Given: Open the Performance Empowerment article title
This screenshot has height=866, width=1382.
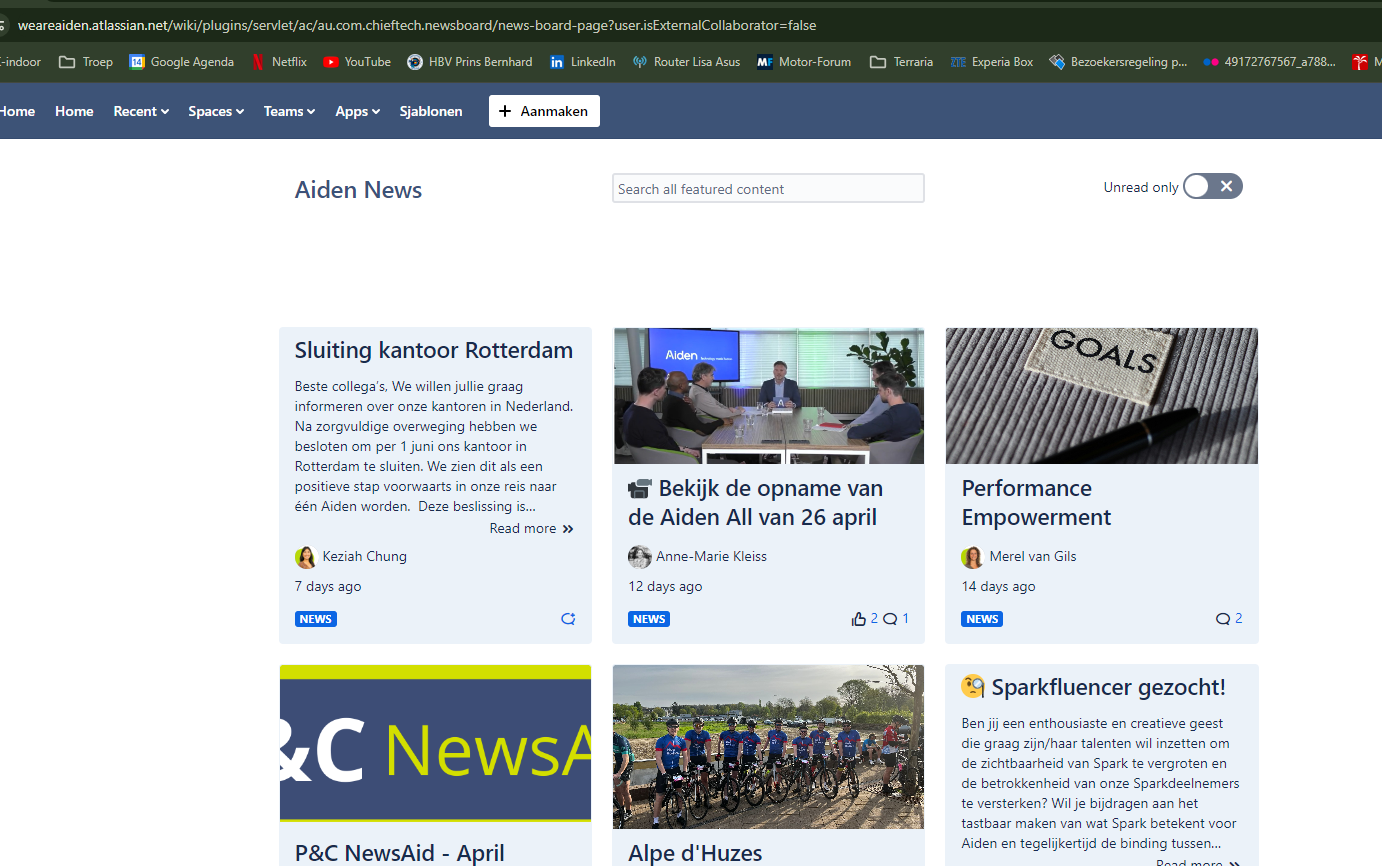Looking at the screenshot, I should (x=1036, y=503).
